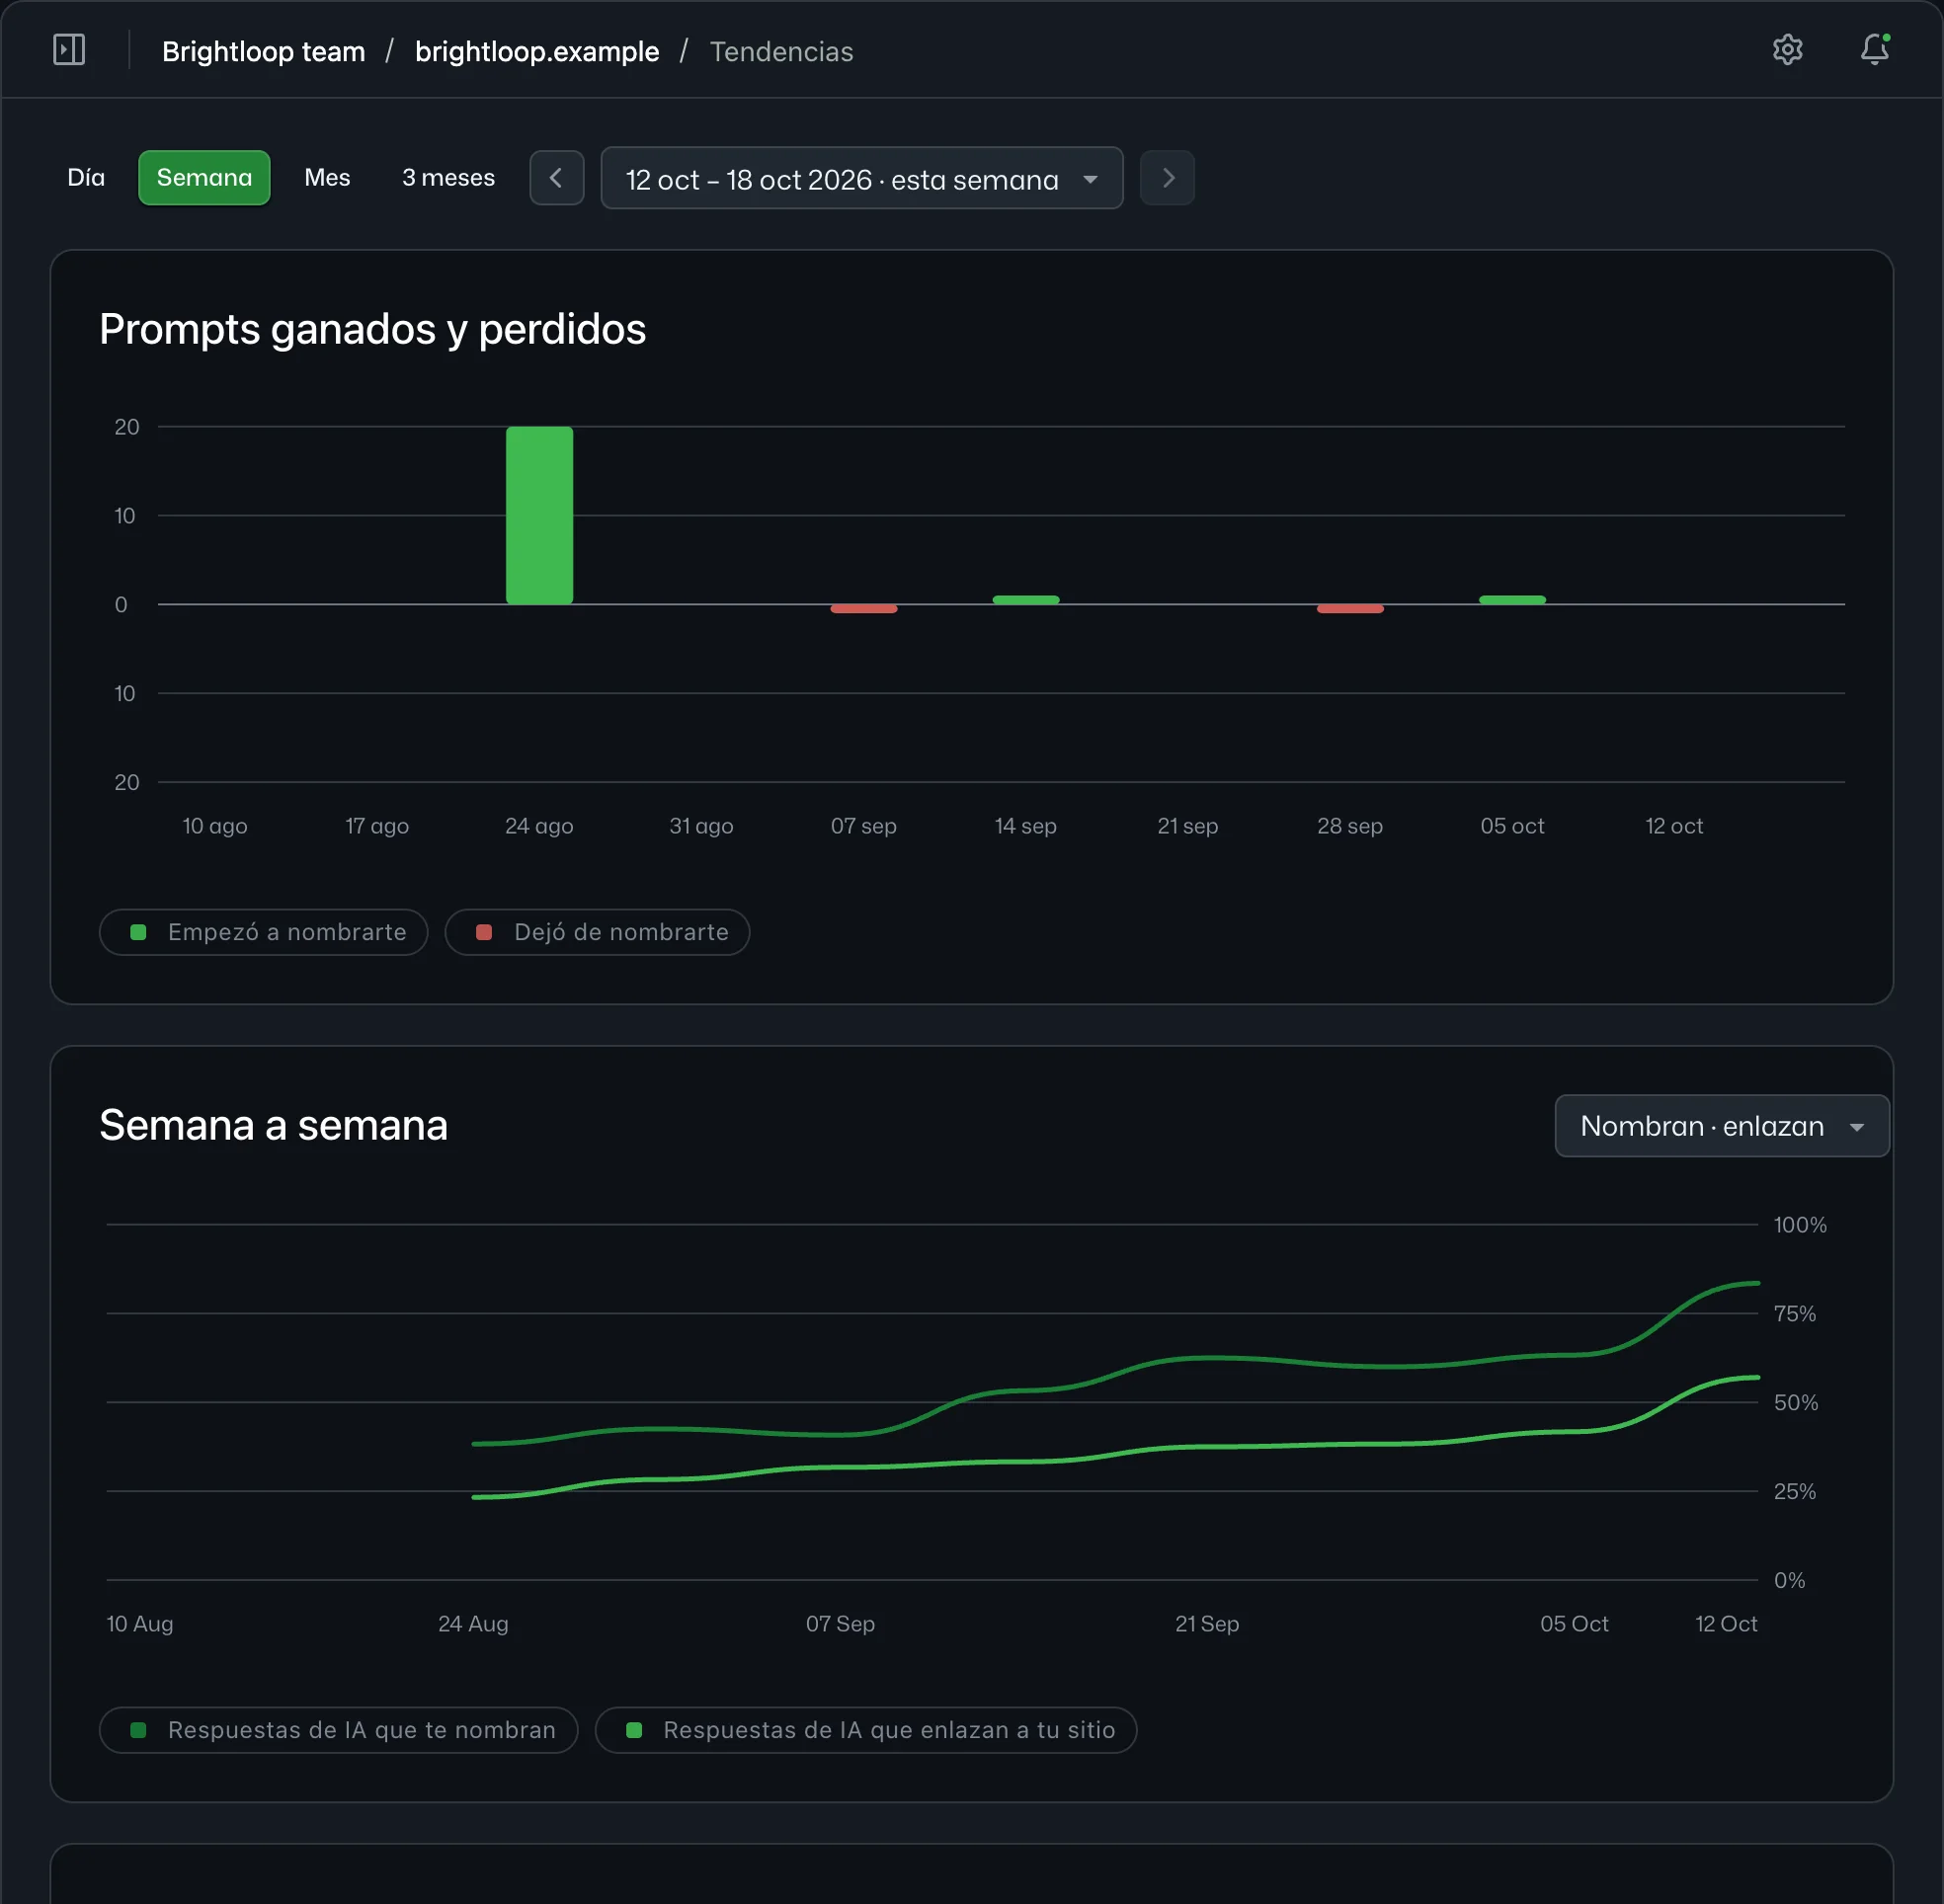Click the Semana a semana heading

(274, 1125)
